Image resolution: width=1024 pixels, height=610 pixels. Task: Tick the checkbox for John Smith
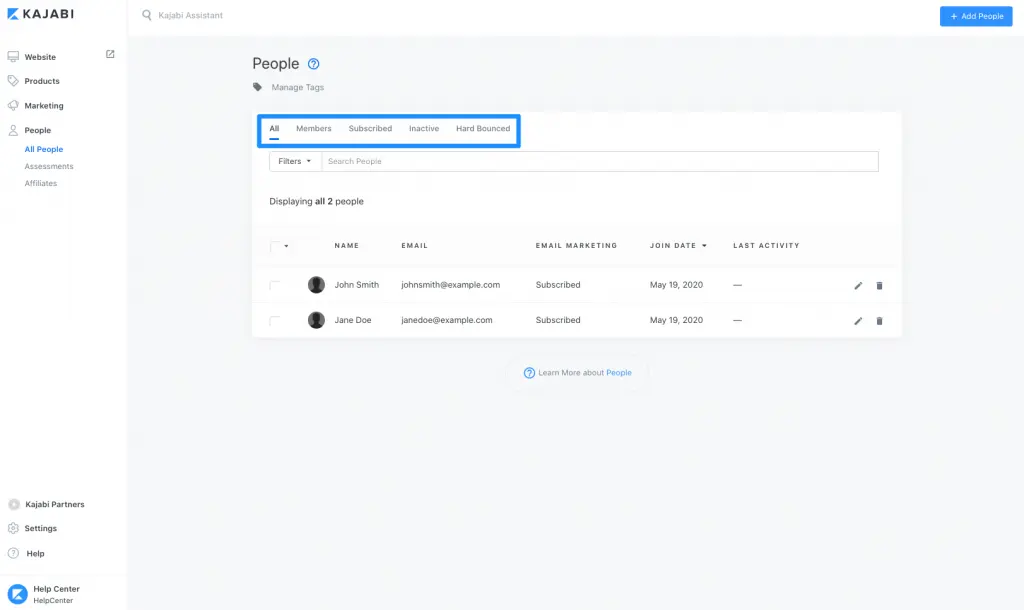click(x=275, y=286)
